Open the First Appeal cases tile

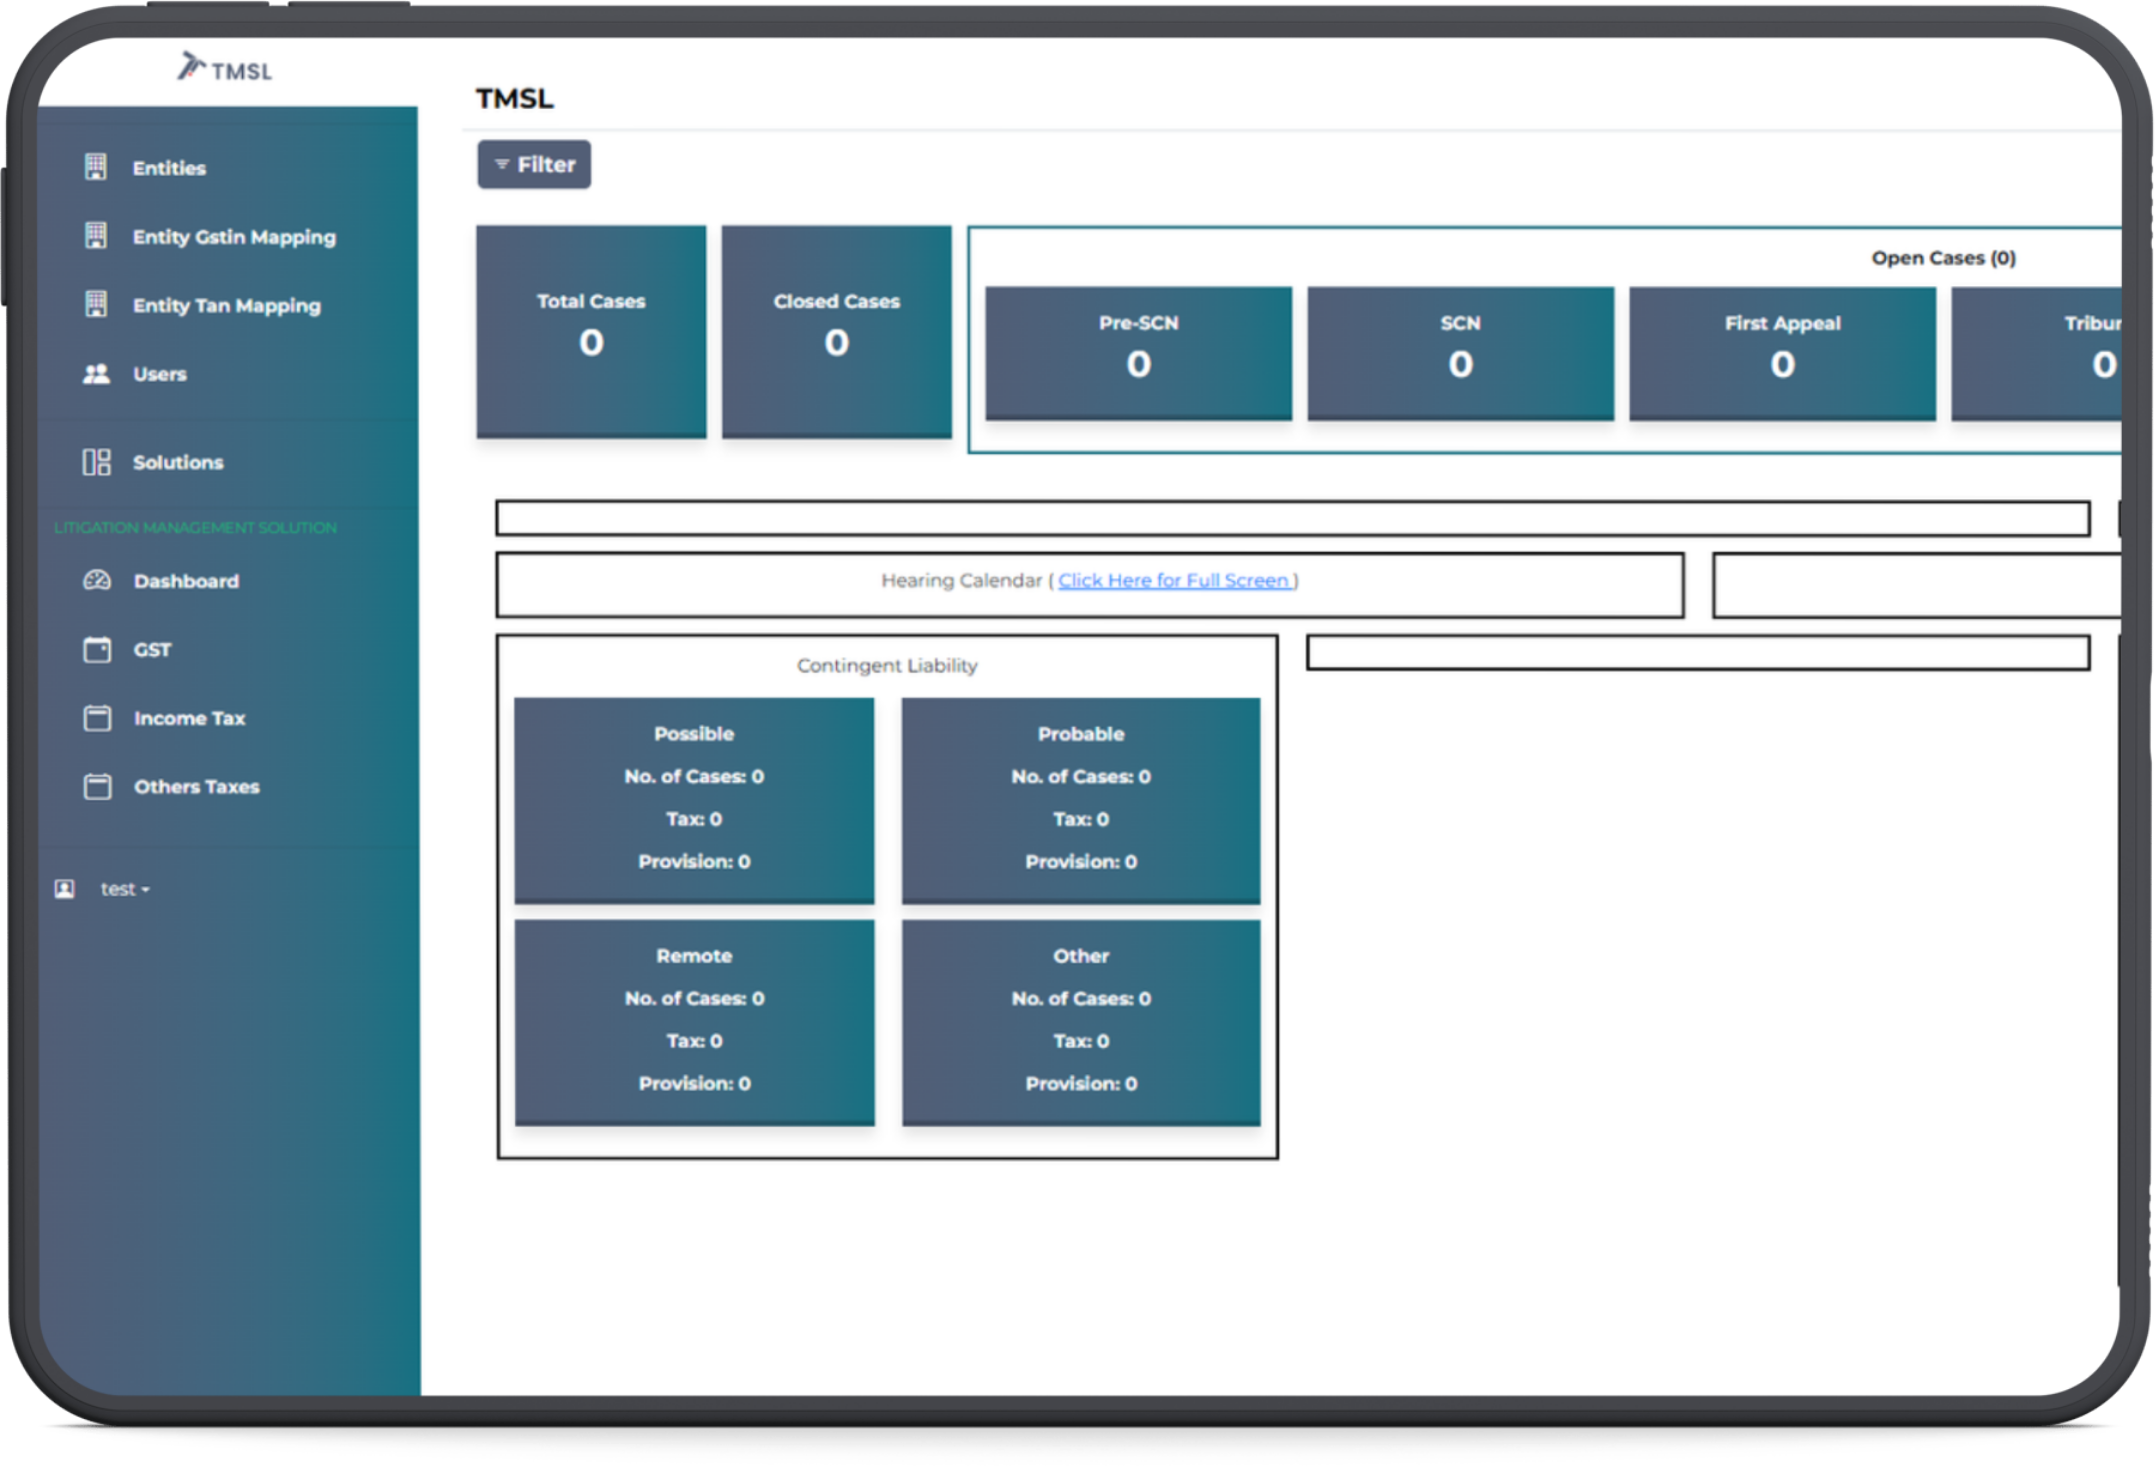pyautogui.click(x=1782, y=352)
